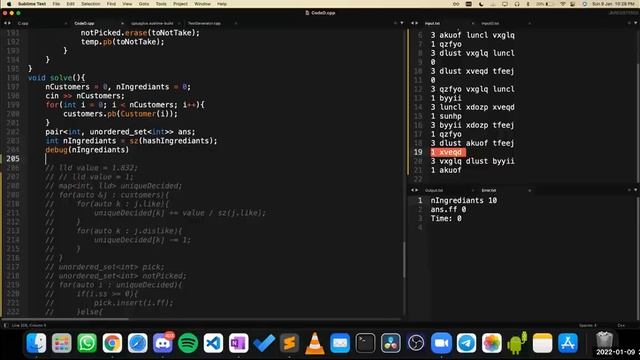Screen dimensions: 640x360
Task: Launch Spotify from the dock
Action: tap(188, 343)
